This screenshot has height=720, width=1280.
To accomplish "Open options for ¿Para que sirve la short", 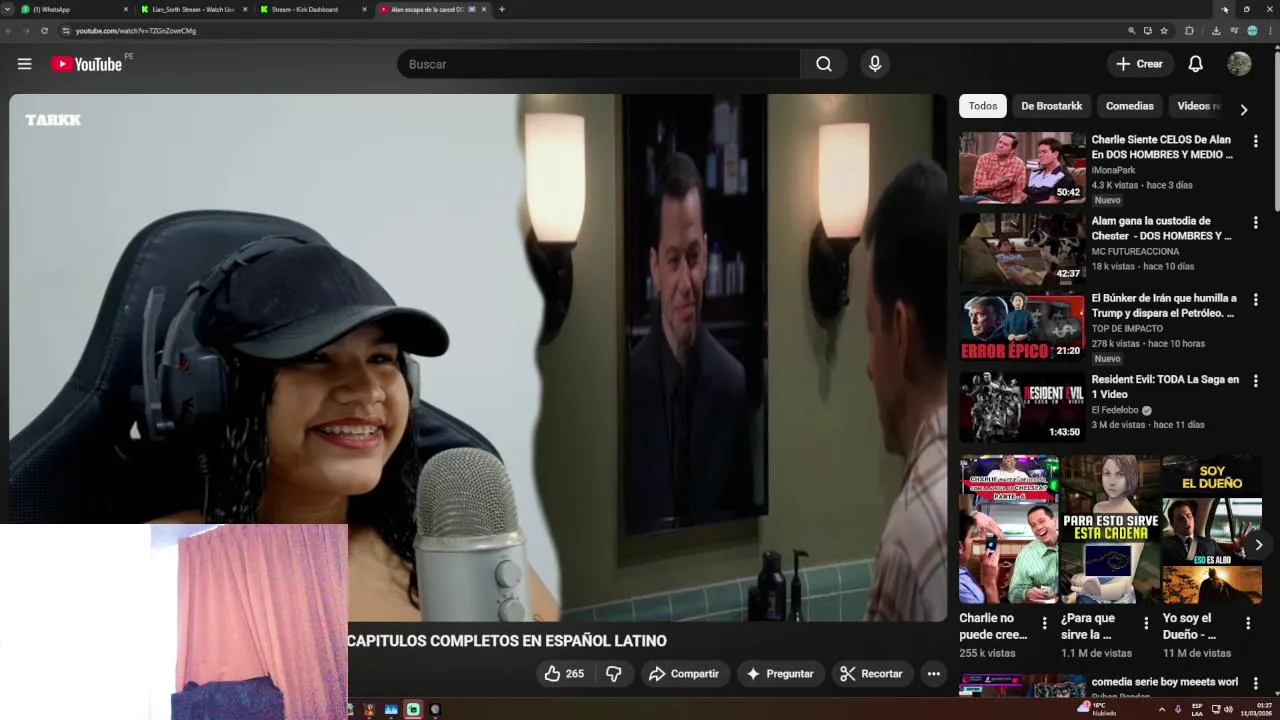I will (1146, 623).
